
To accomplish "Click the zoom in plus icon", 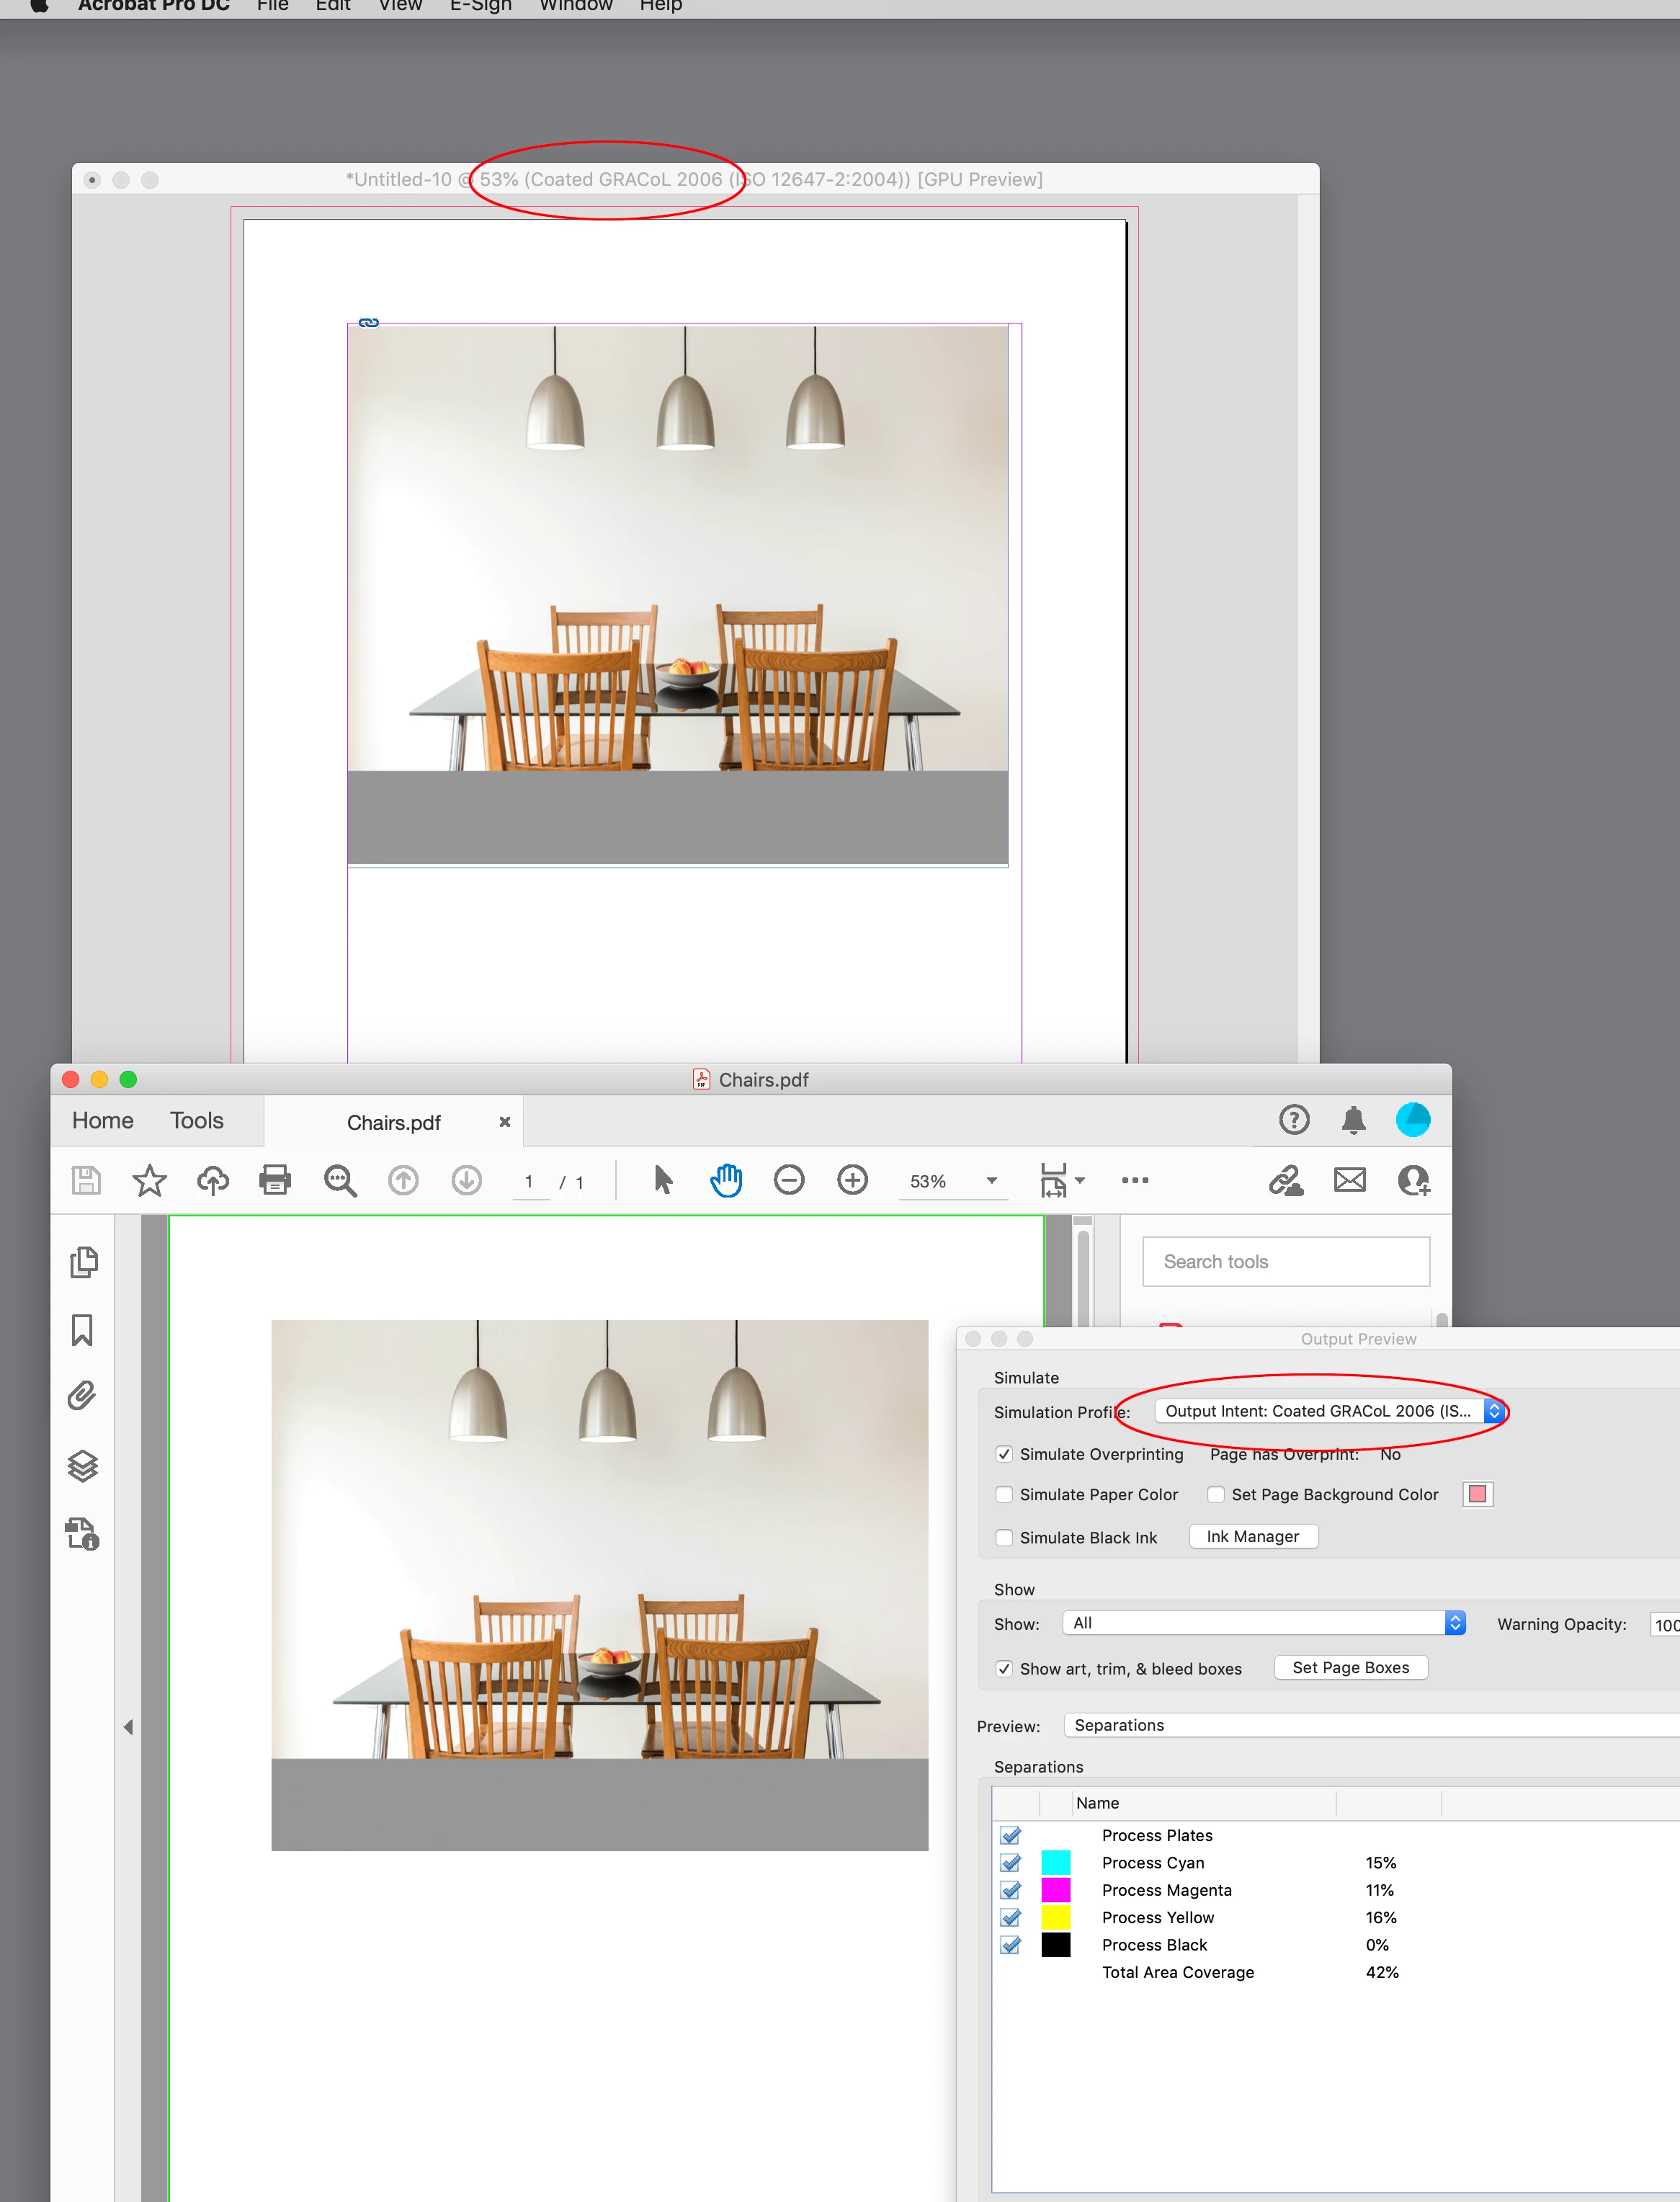I will [852, 1180].
